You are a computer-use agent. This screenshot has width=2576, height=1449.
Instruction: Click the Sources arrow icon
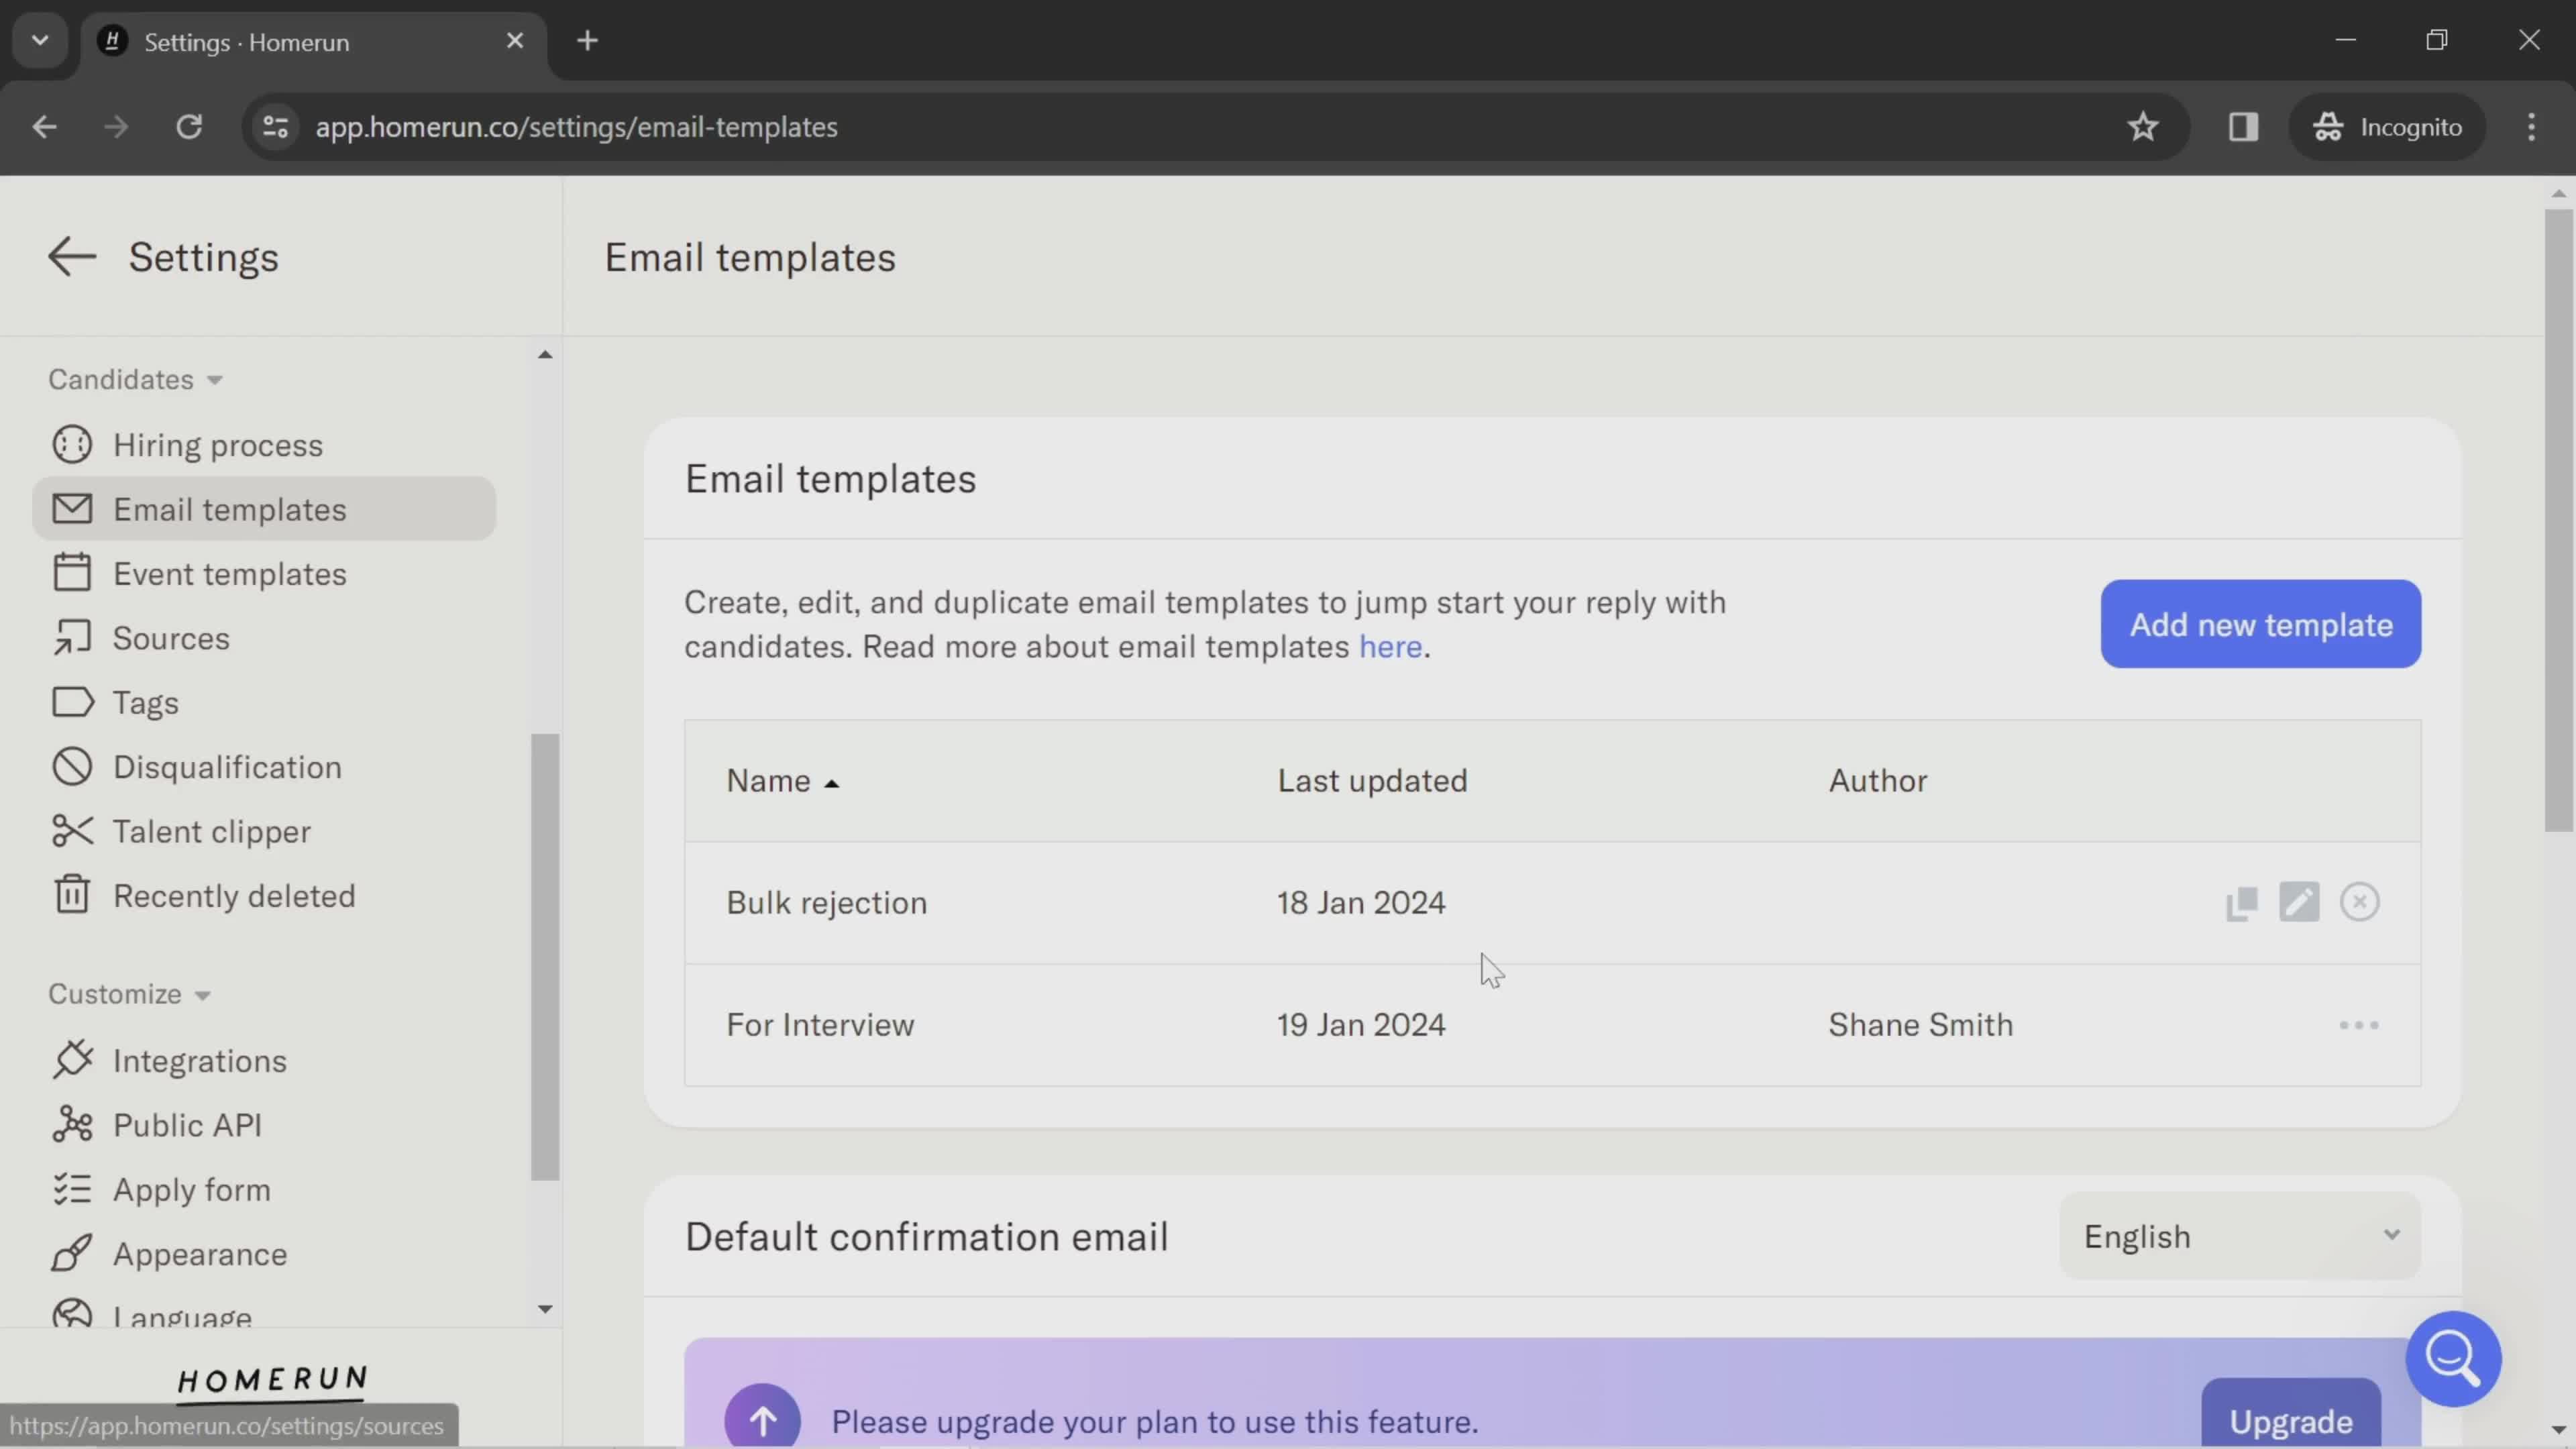[x=72, y=638]
